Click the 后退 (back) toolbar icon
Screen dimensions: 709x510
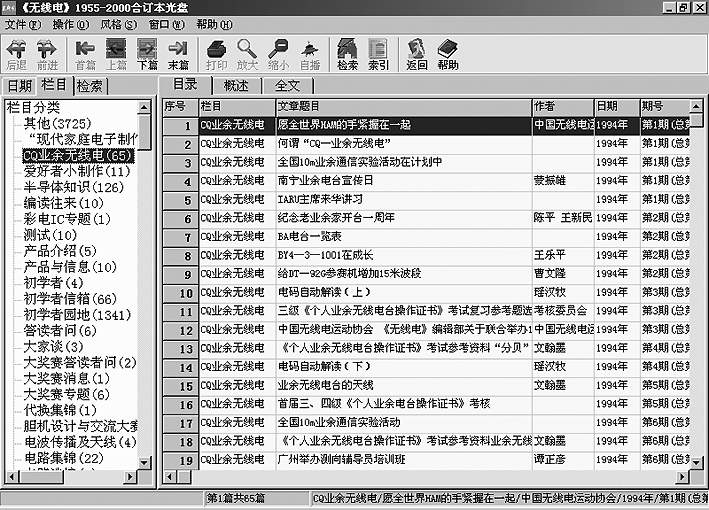click(17, 54)
